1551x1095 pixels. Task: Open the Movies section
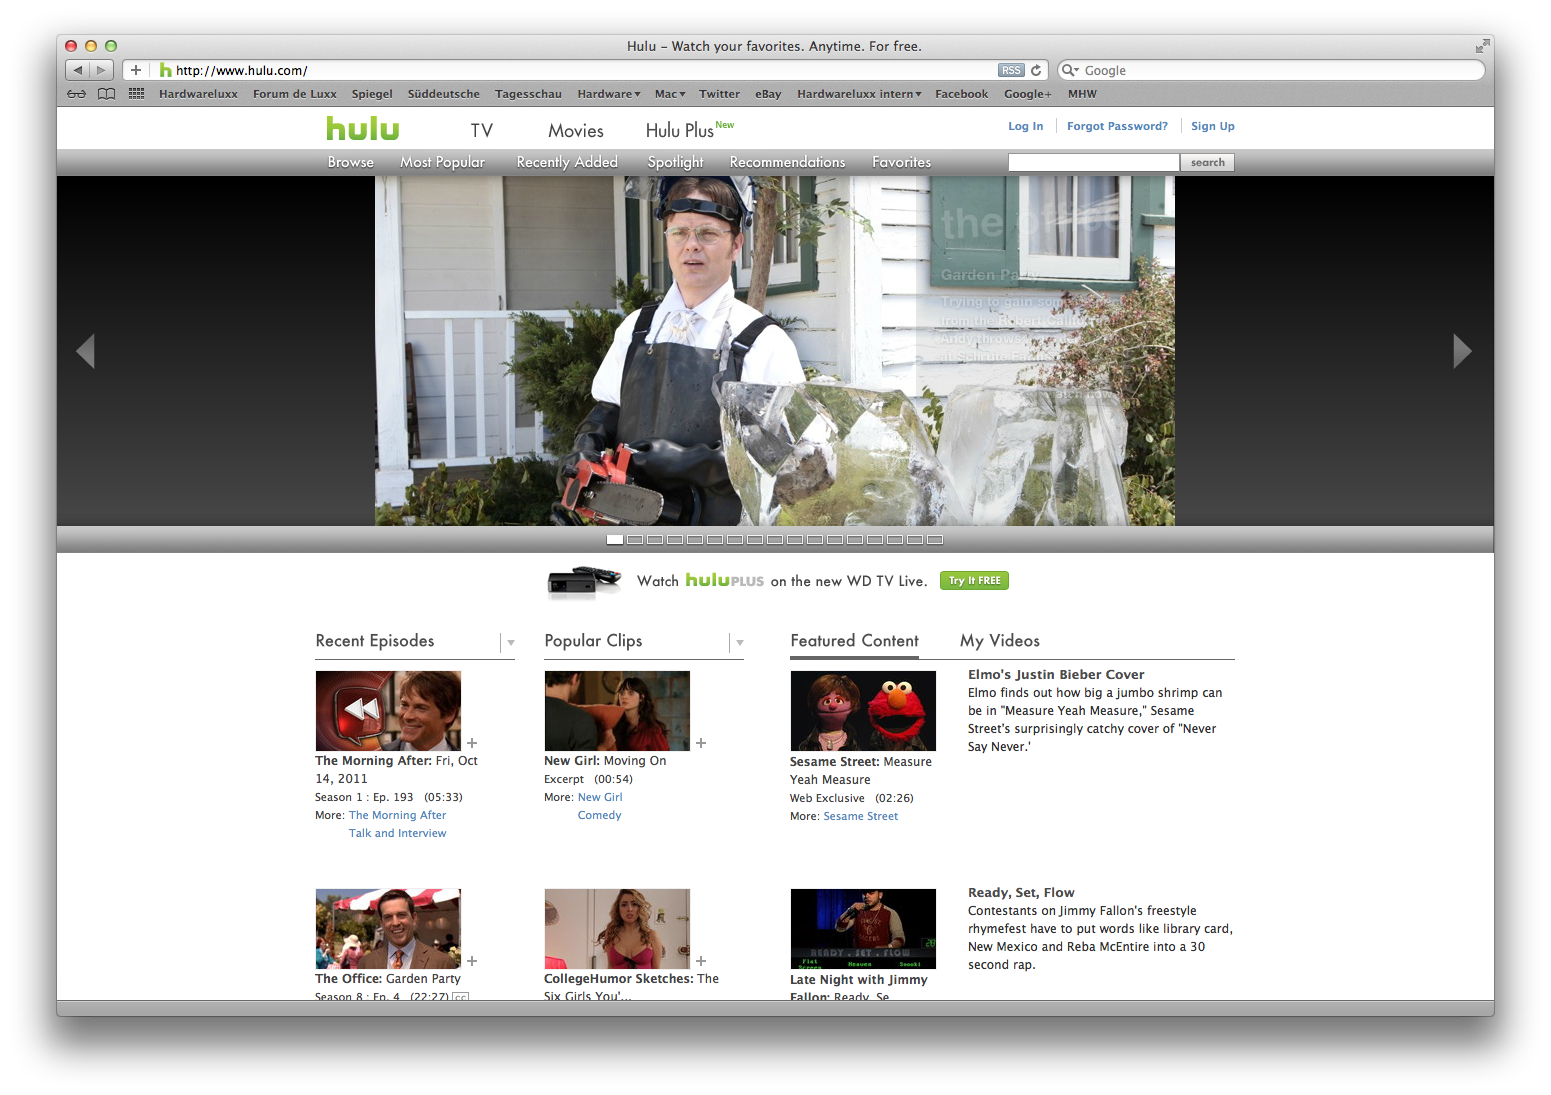click(x=576, y=131)
